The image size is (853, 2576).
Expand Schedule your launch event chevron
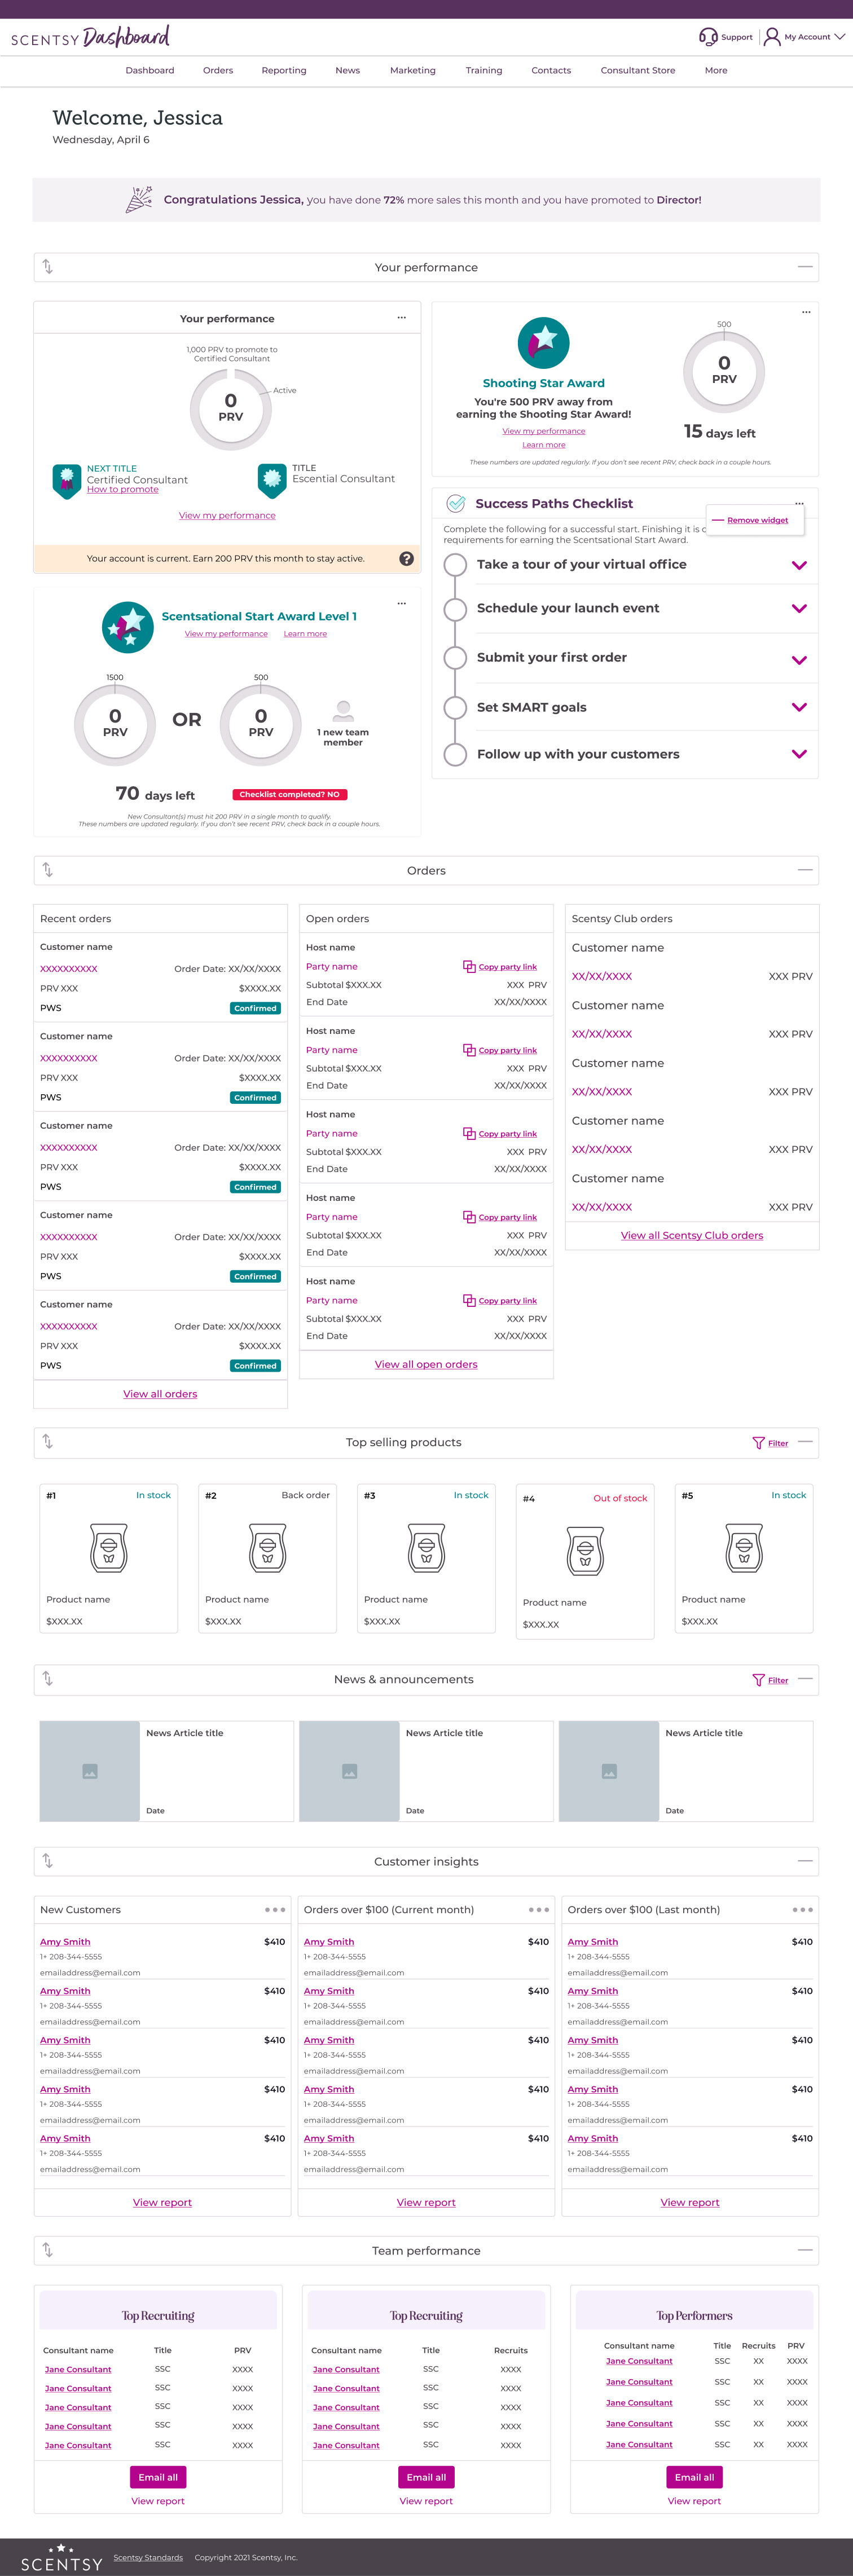pyautogui.click(x=799, y=609)
